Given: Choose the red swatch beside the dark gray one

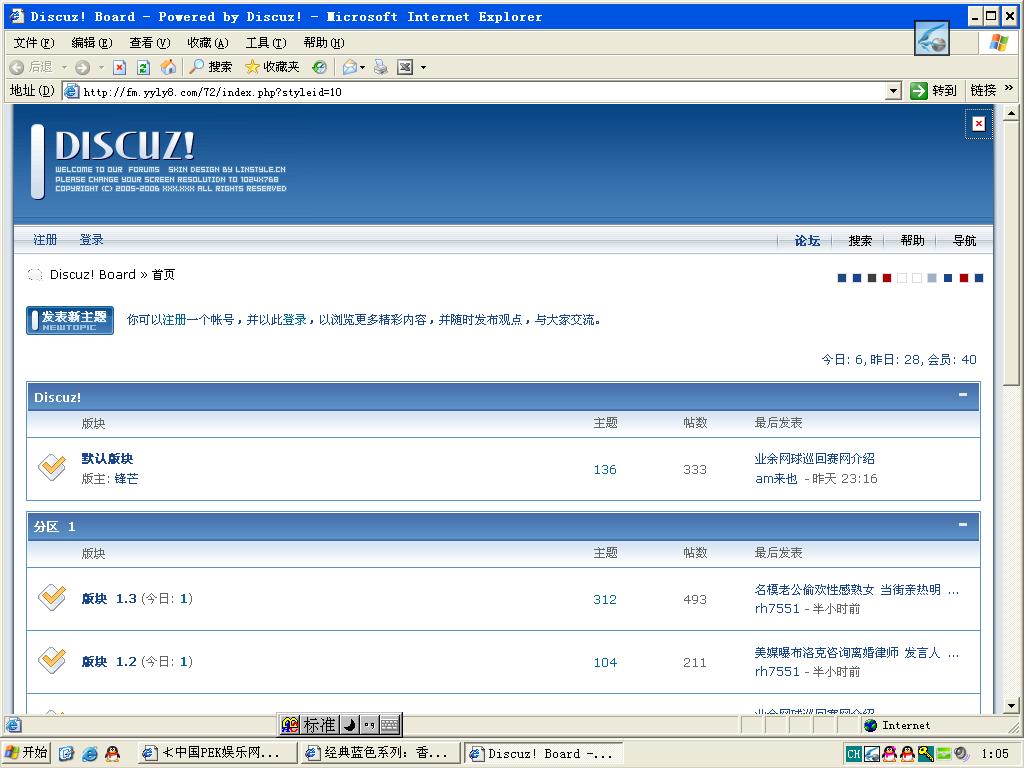Looking at the screenshot, I should coord(887,278).
